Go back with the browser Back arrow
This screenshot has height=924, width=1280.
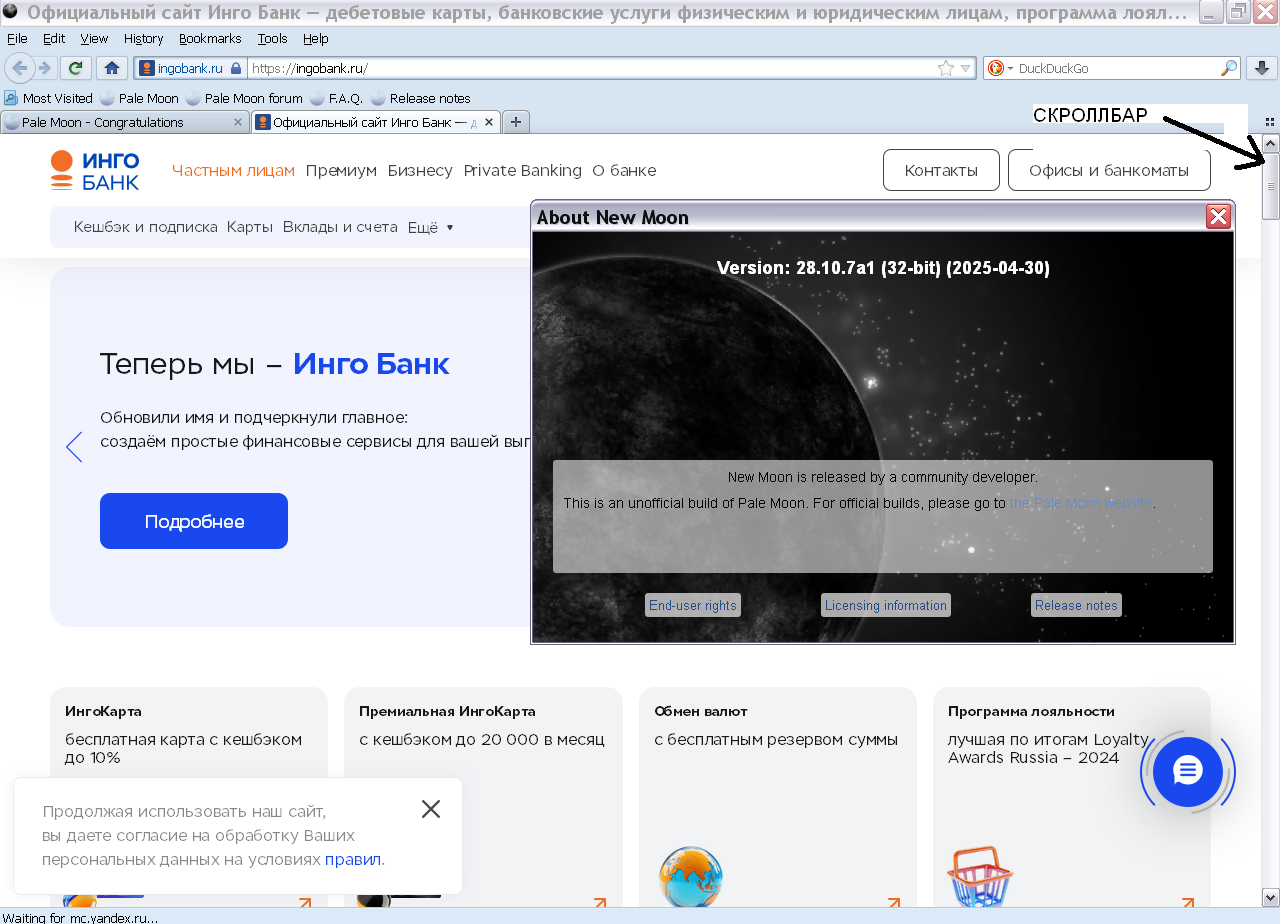[18, 68]
